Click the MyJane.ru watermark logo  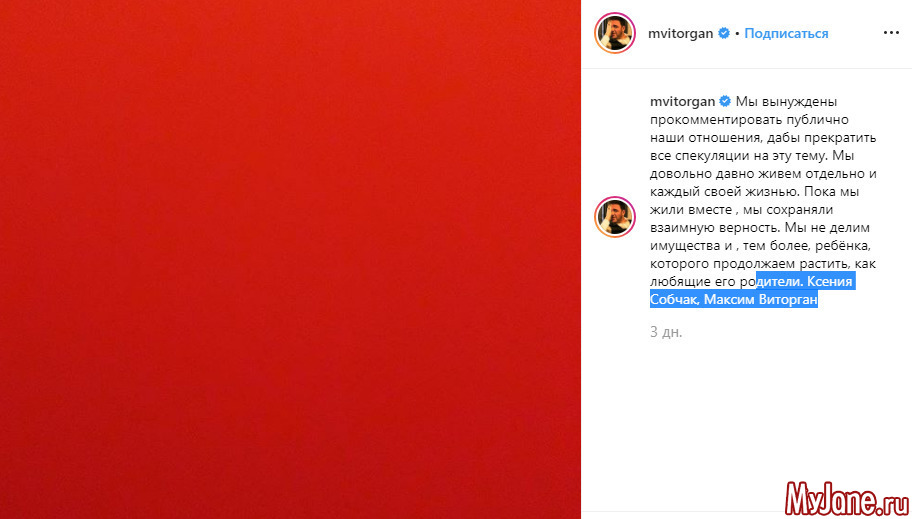[847, 499]
